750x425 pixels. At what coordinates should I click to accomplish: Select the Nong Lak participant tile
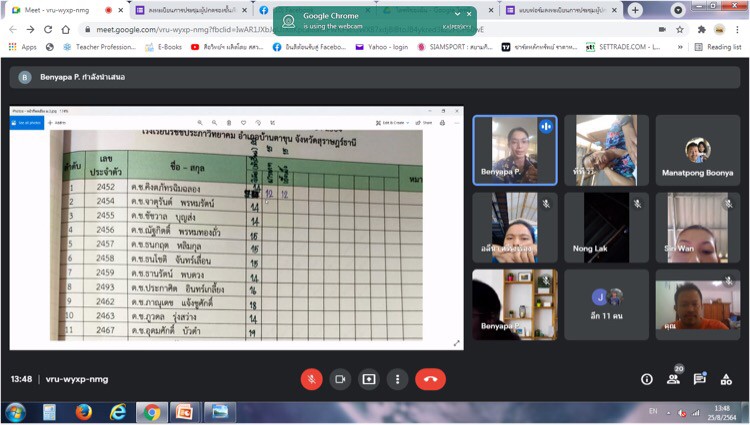coord(606,228)
